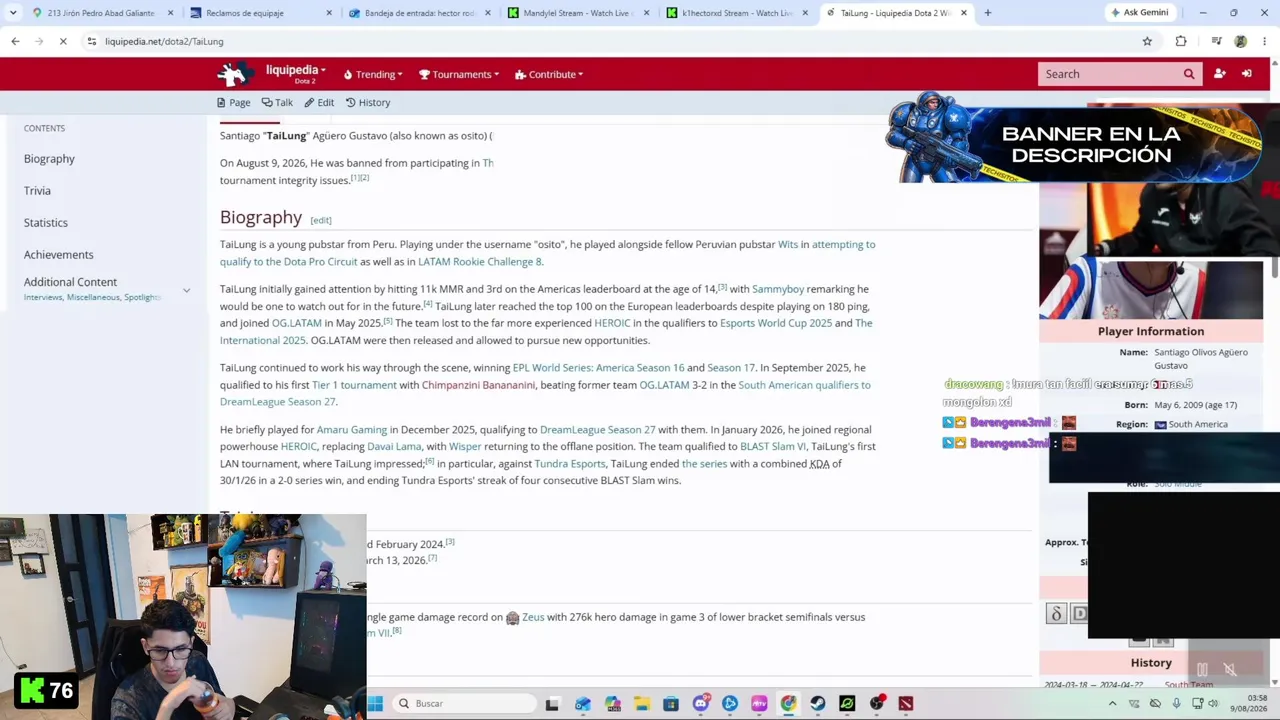Open a new browser tab

point(988,13)
